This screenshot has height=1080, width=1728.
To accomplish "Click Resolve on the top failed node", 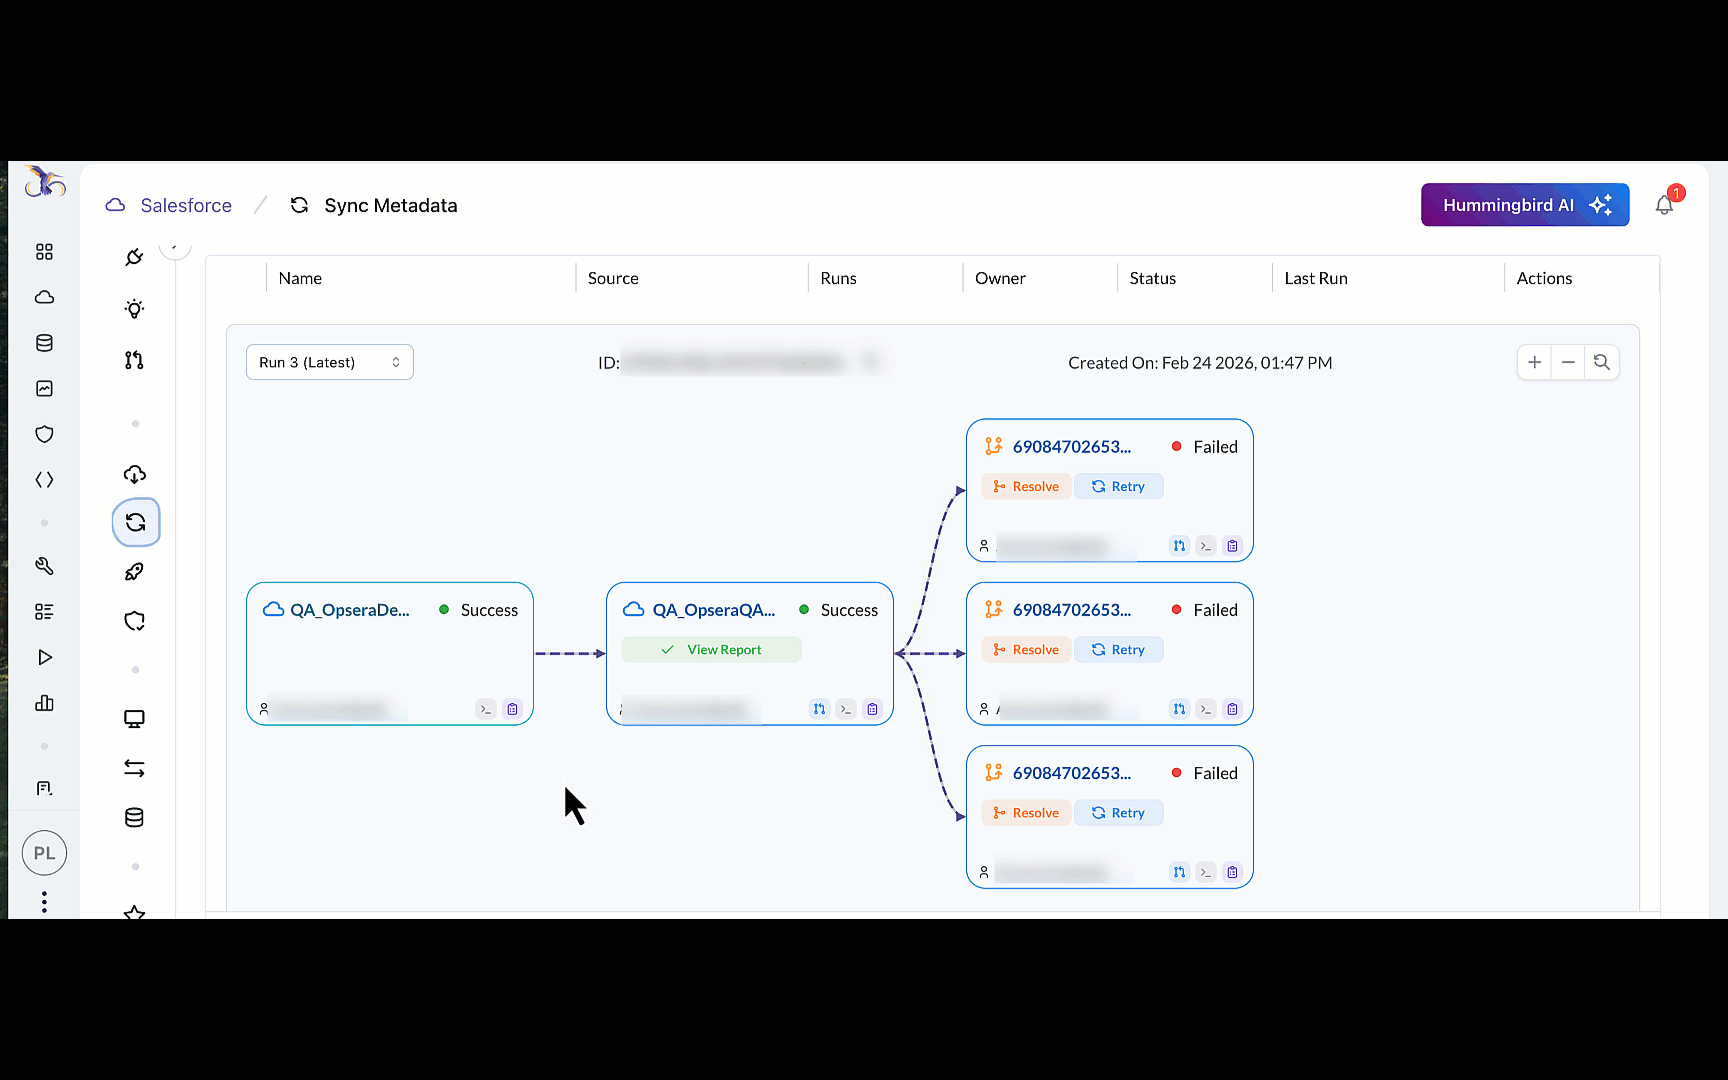I will 1026,487.
